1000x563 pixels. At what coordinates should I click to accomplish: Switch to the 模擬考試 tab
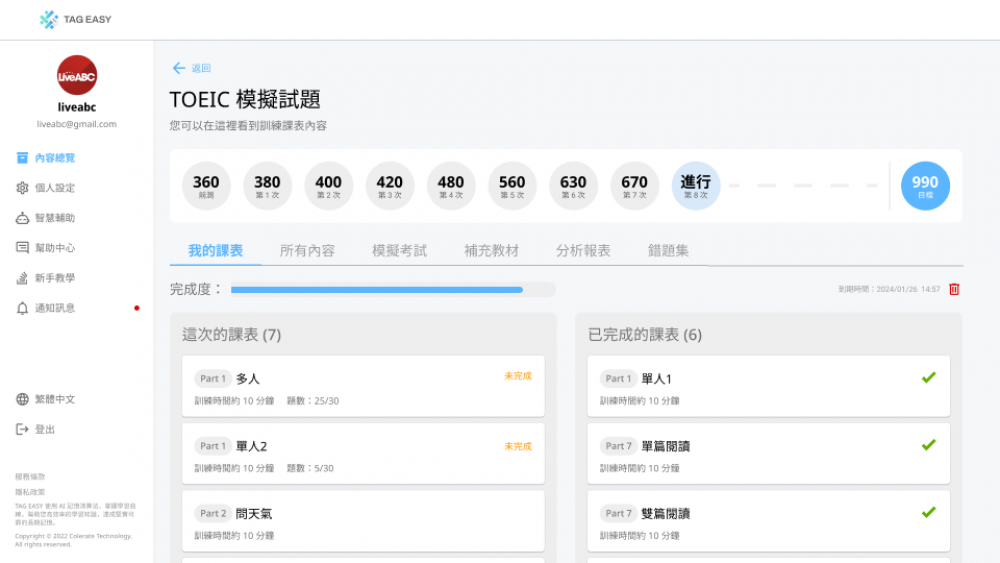coord(399,251)
